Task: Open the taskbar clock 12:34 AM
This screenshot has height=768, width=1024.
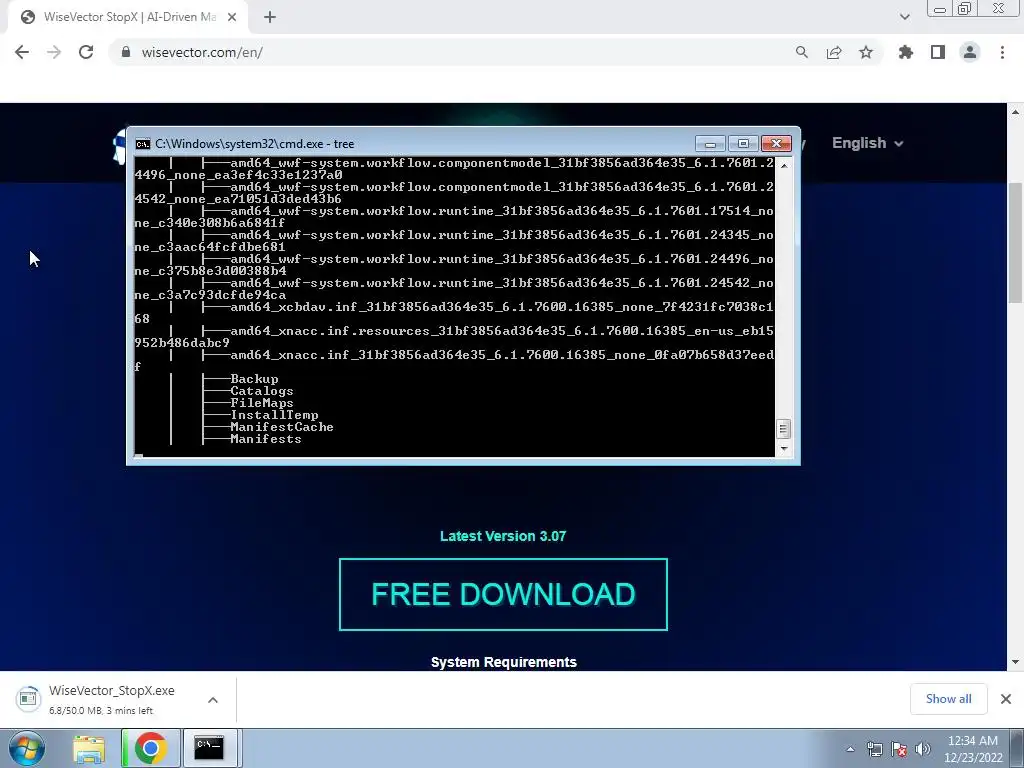Action: 973,749
